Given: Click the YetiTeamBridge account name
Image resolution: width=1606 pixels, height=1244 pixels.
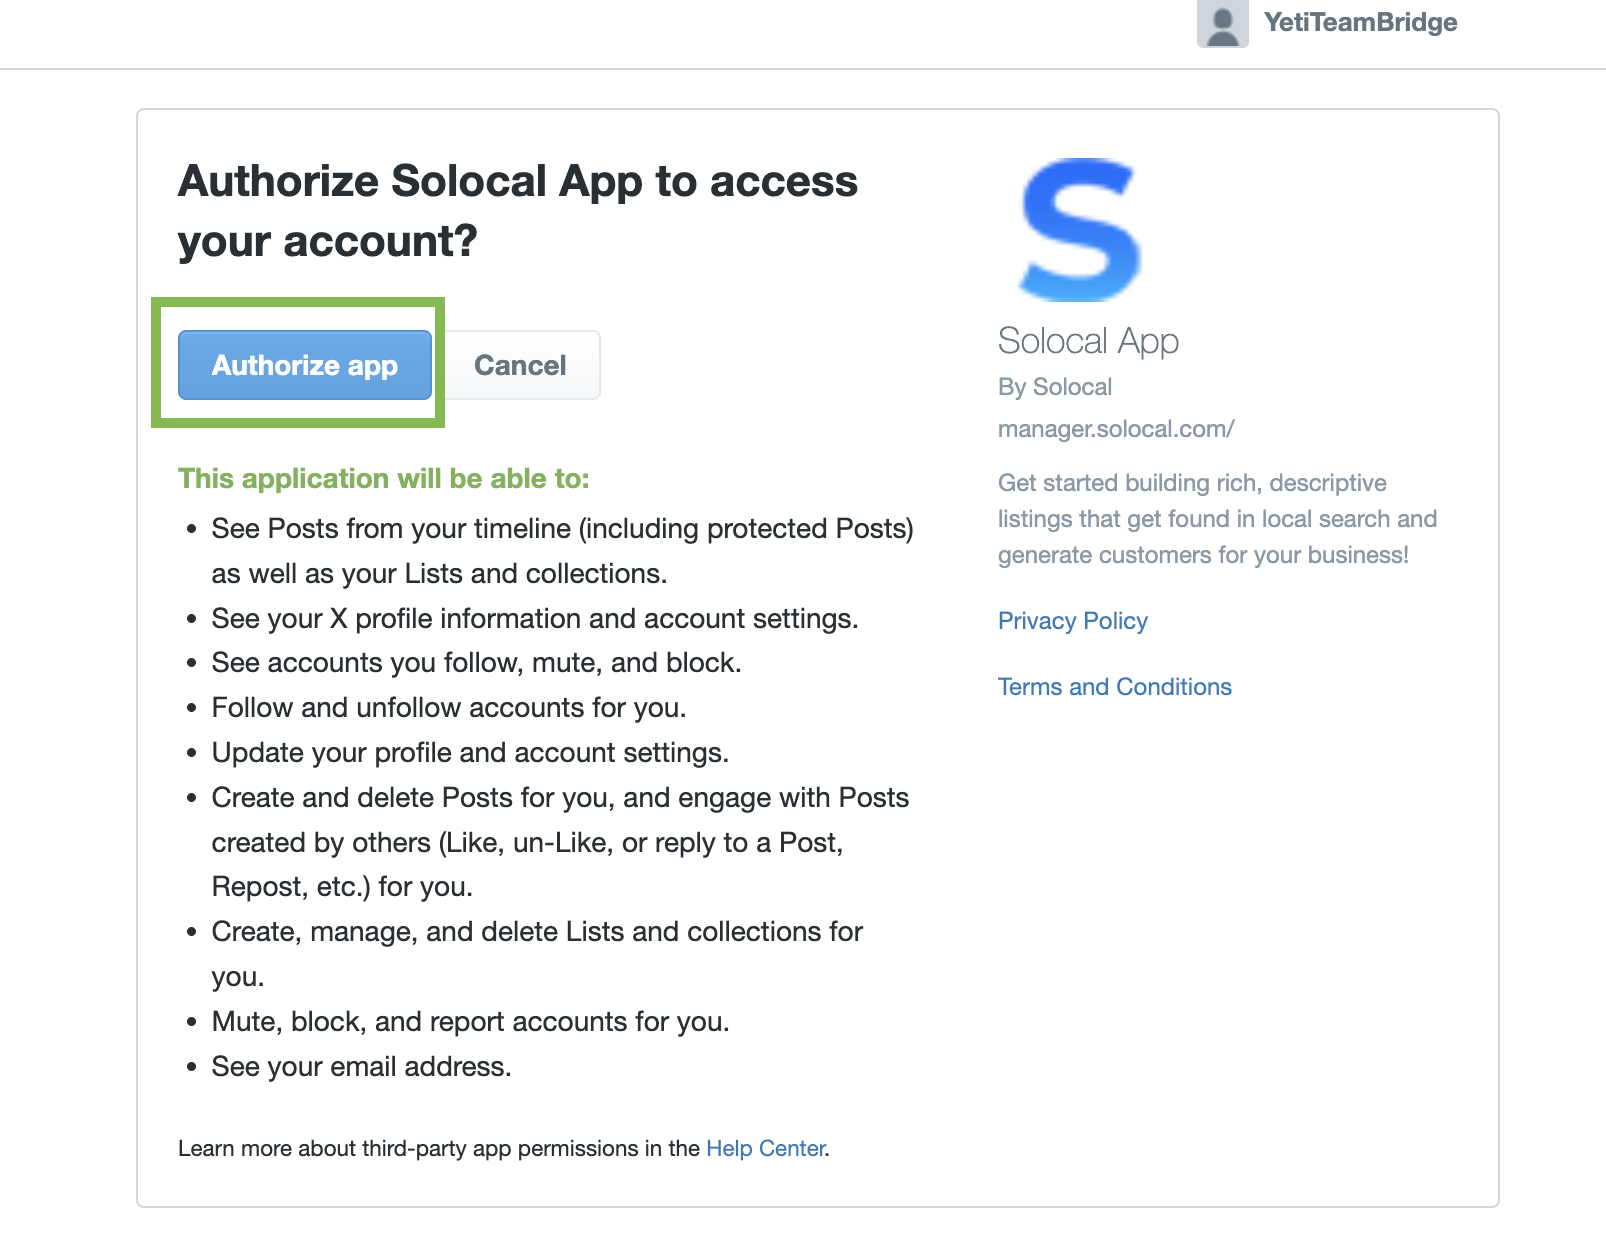Looking at the screenshot, I should 1360,22.
